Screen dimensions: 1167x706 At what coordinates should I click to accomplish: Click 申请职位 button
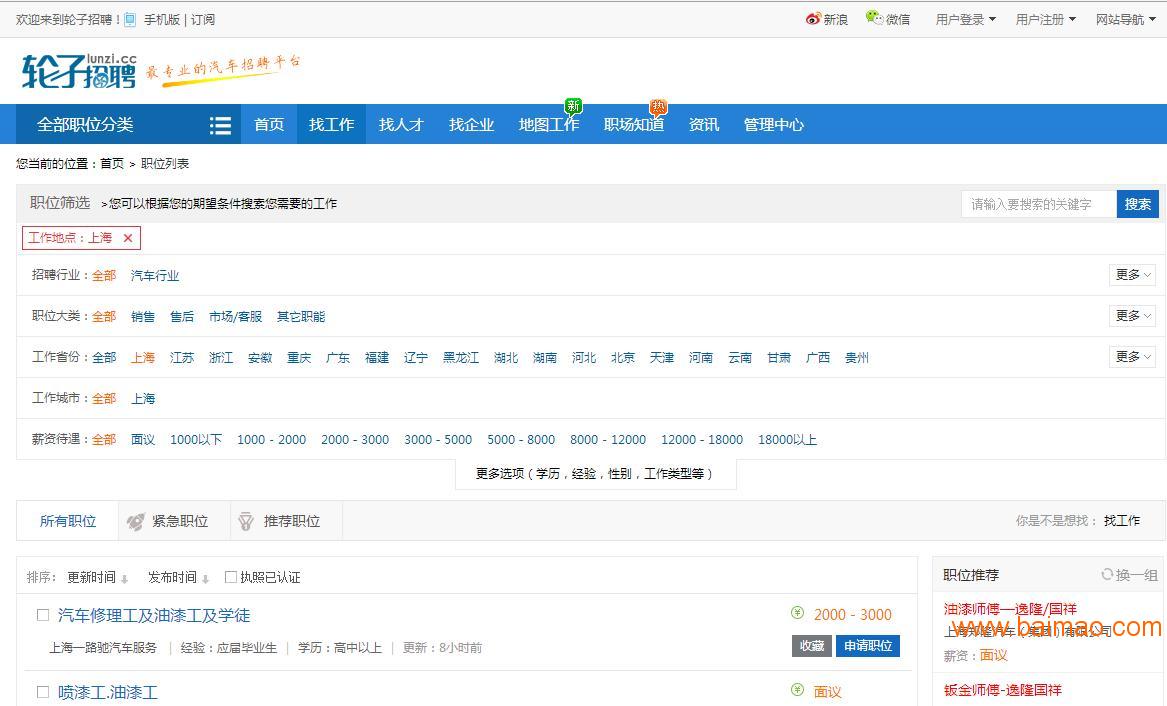(x=868, y=646)
